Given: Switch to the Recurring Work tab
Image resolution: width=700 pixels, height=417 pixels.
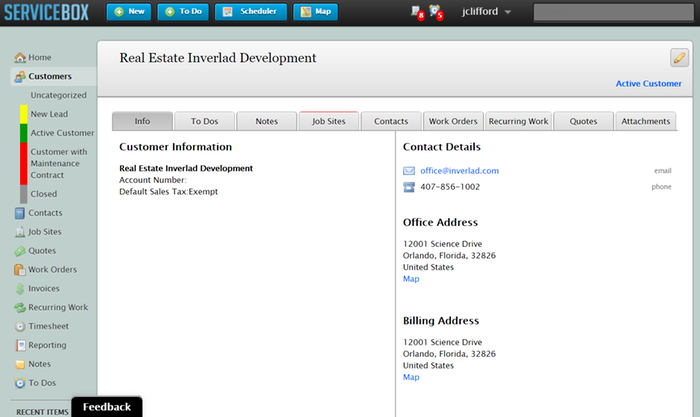Looking at the screenshot, I should [x=518, y=121].
